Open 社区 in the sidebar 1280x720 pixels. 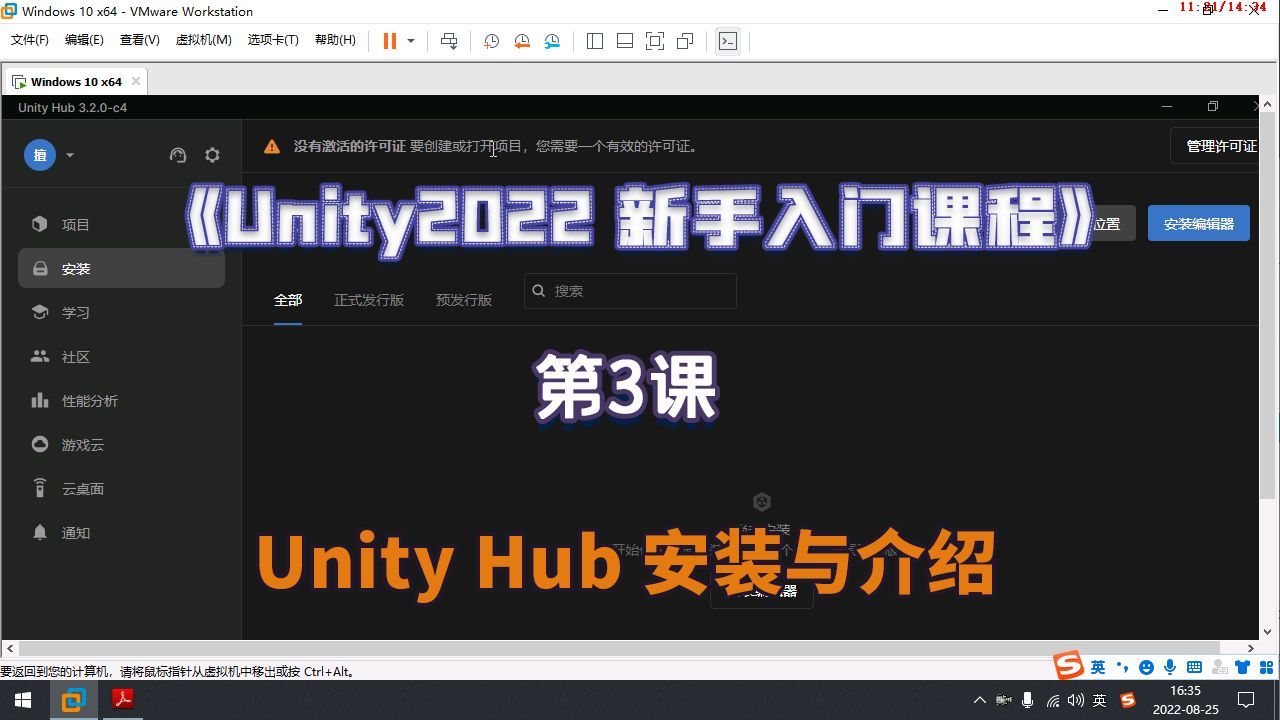tap(121, 356)
